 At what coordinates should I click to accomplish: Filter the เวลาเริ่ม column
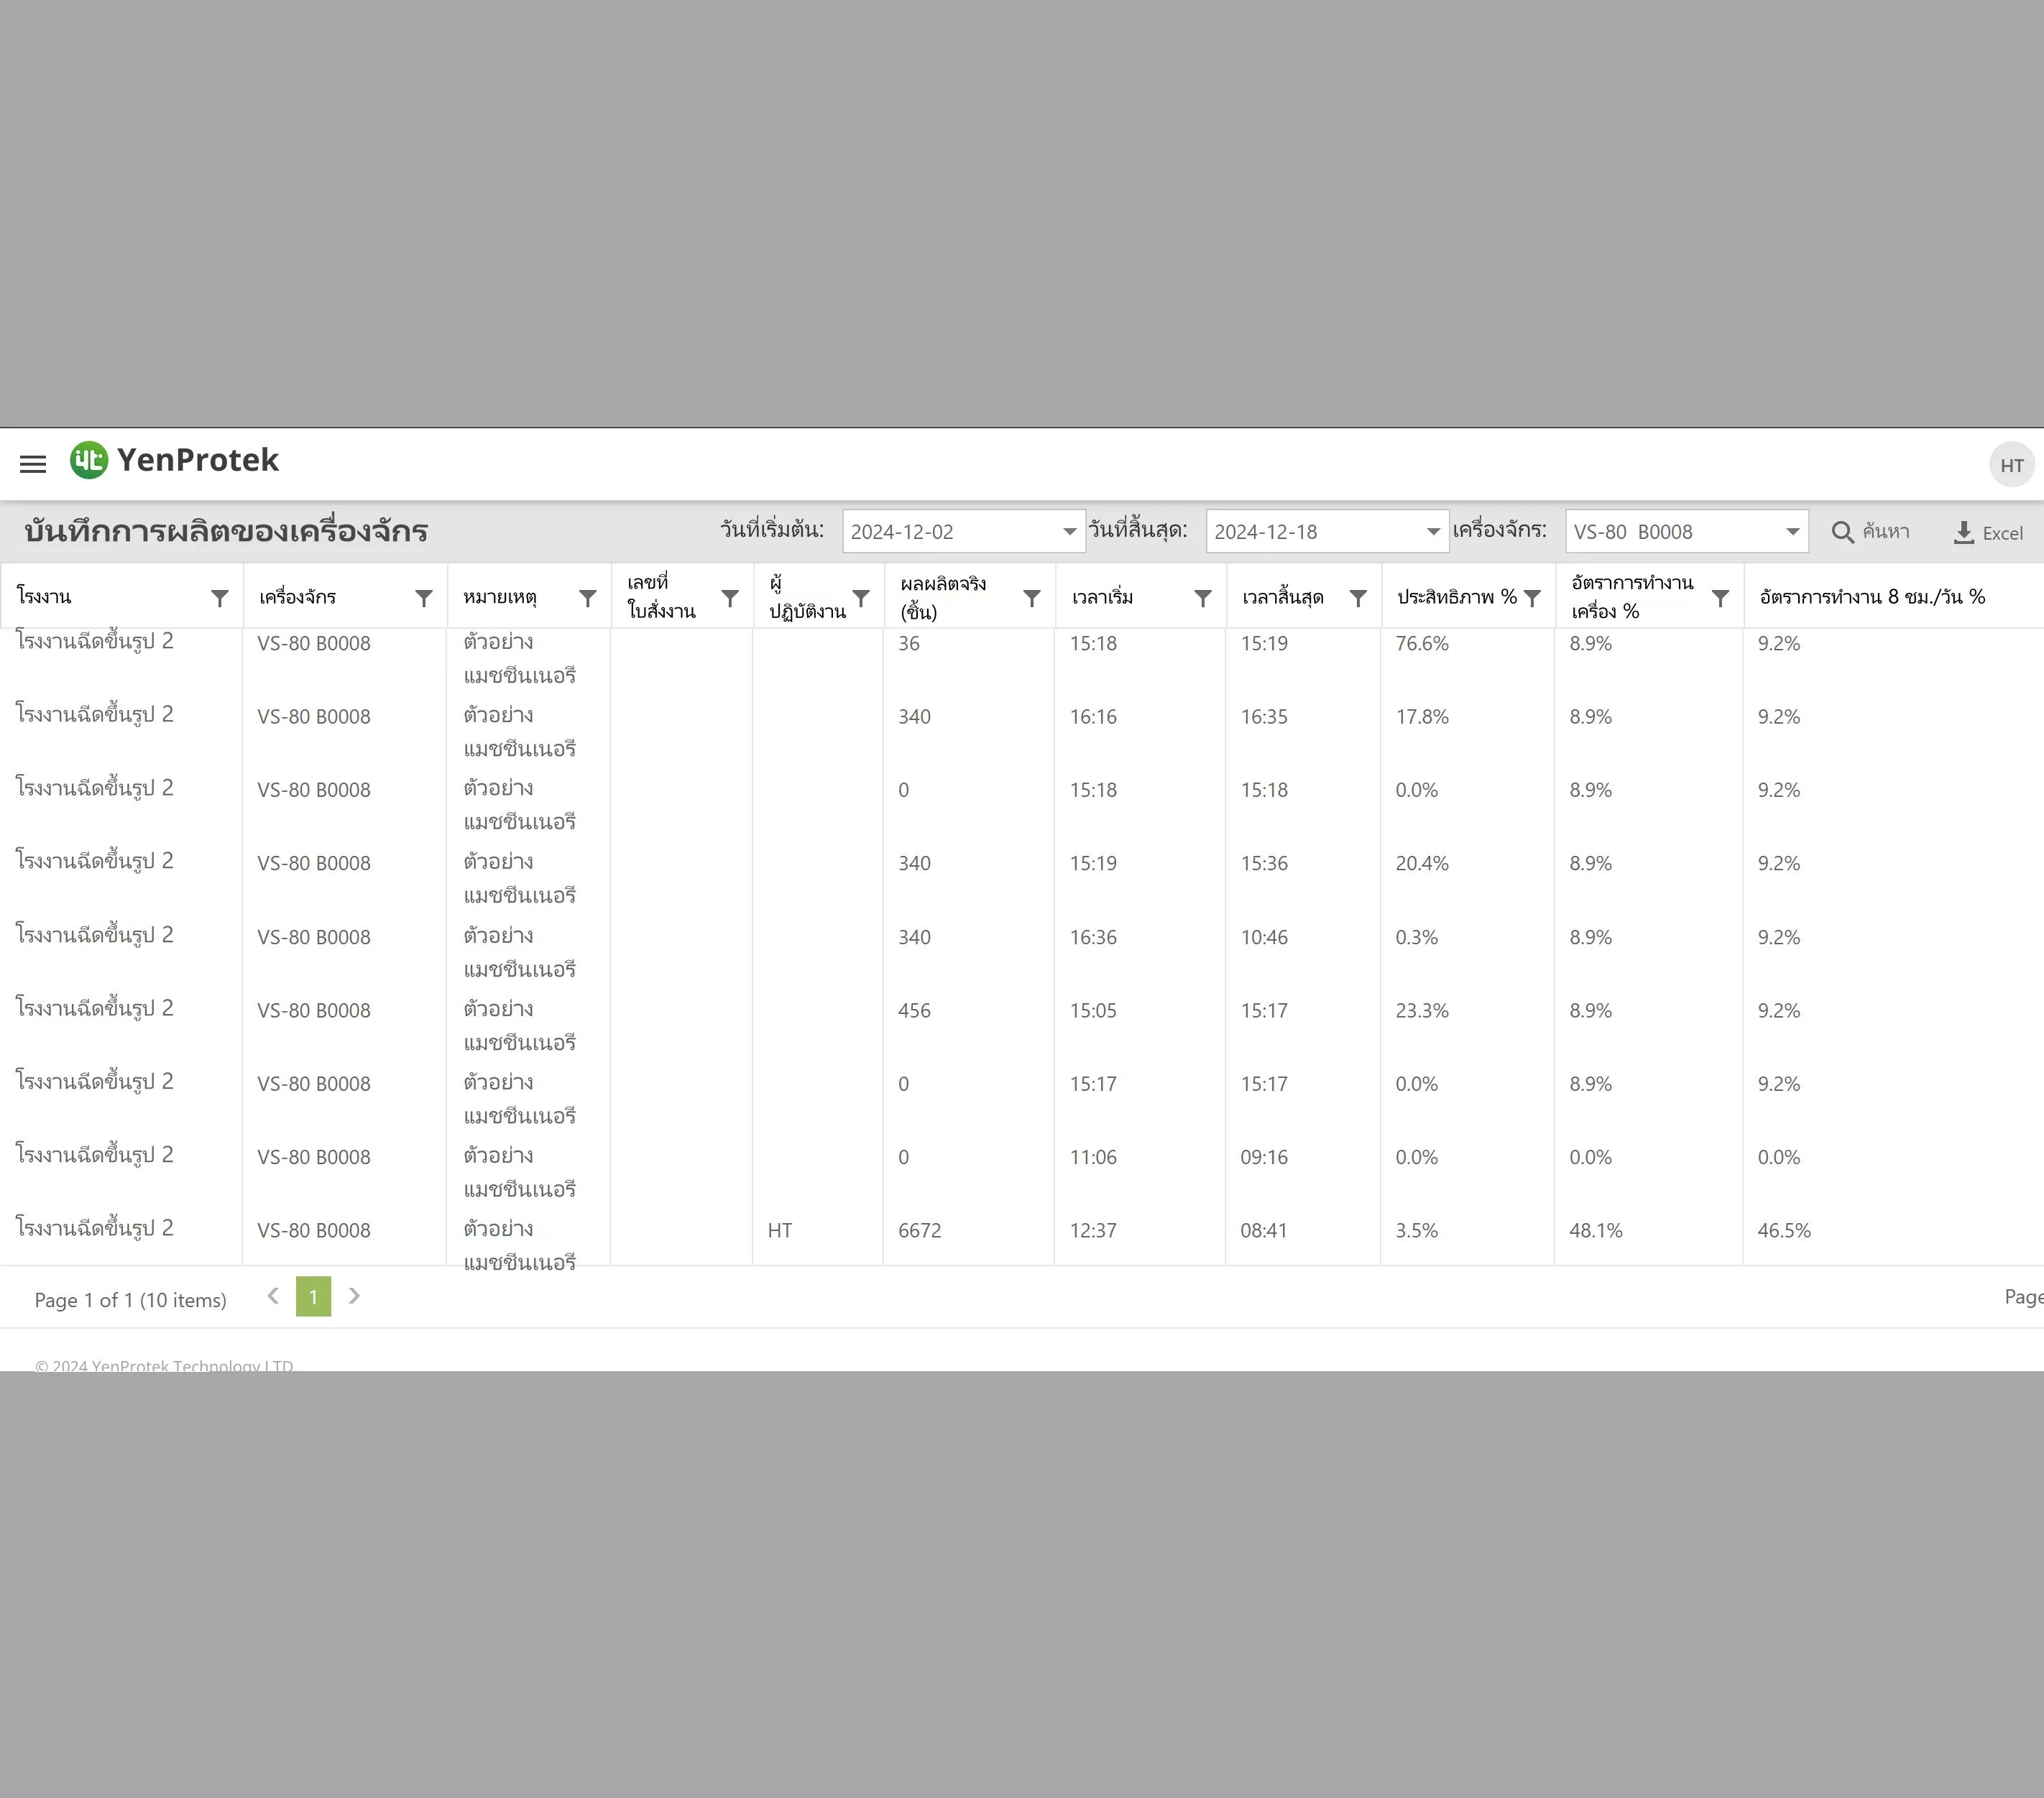pos(1203,598)
